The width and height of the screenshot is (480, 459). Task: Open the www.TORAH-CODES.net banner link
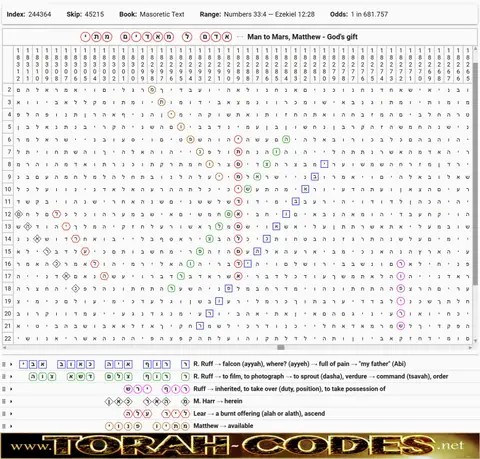click(240, 446)
